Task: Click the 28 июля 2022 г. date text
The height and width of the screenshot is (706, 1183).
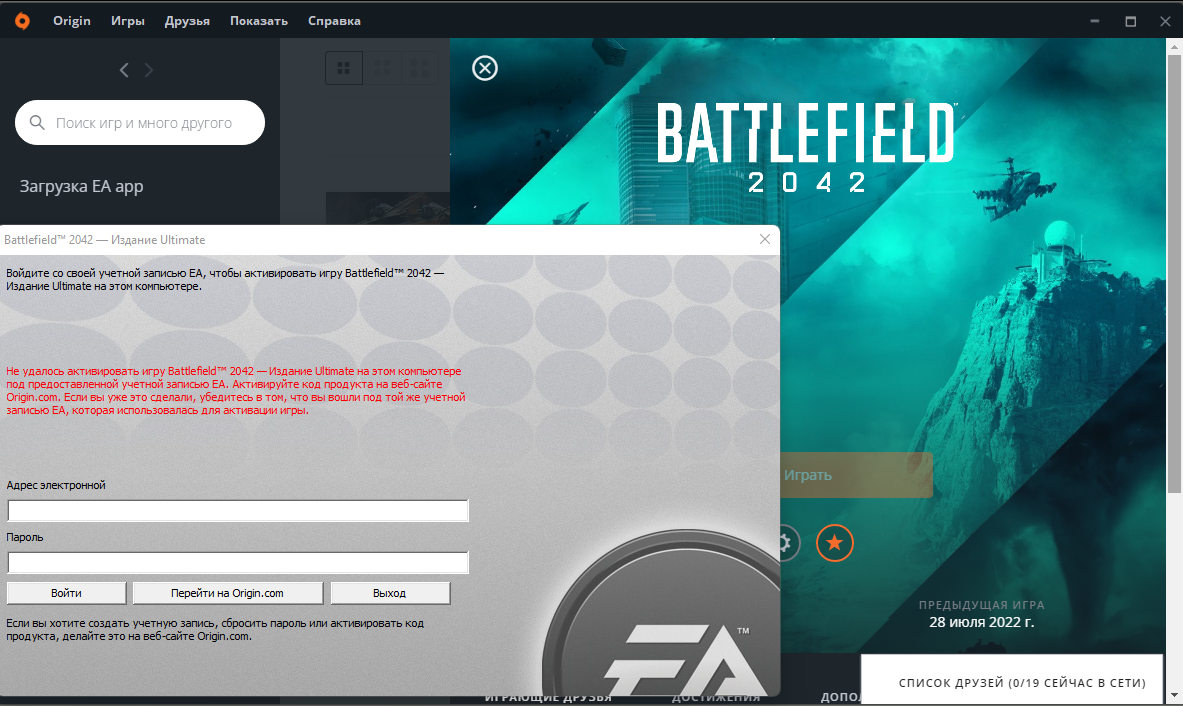Action: (982, 622)
